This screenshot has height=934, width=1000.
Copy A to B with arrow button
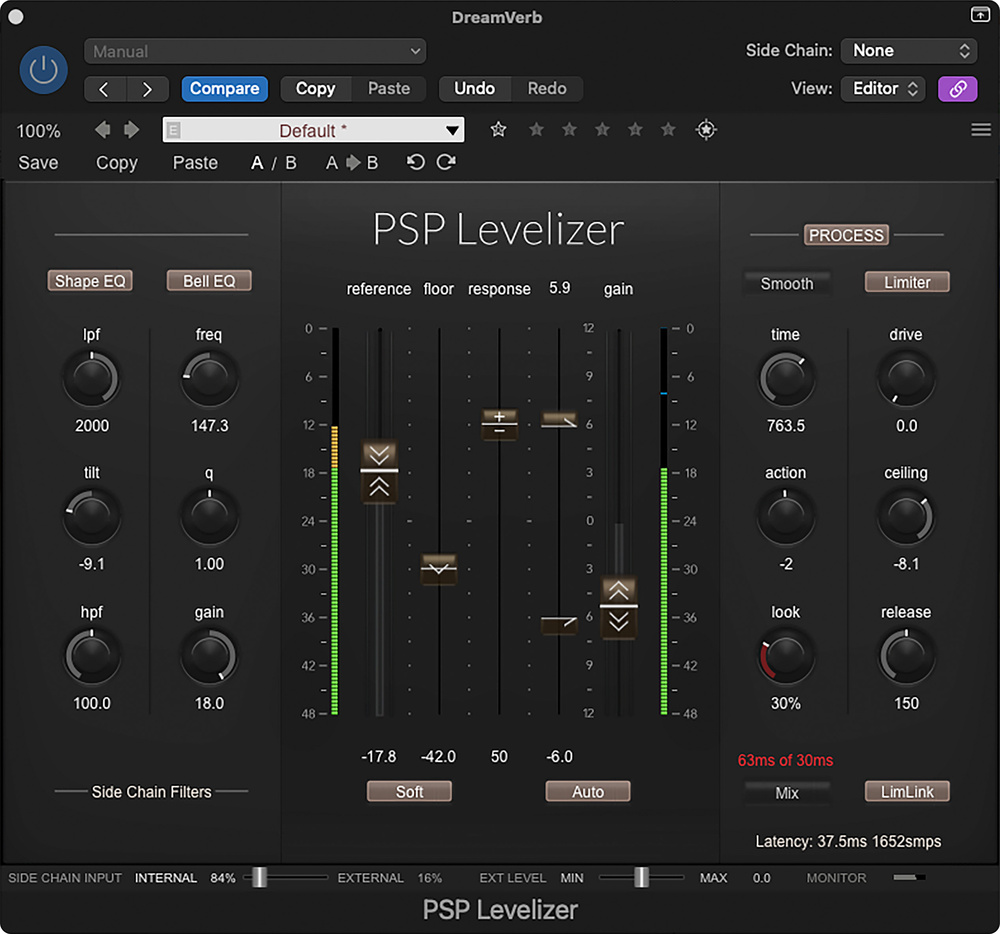coord(352,163)
